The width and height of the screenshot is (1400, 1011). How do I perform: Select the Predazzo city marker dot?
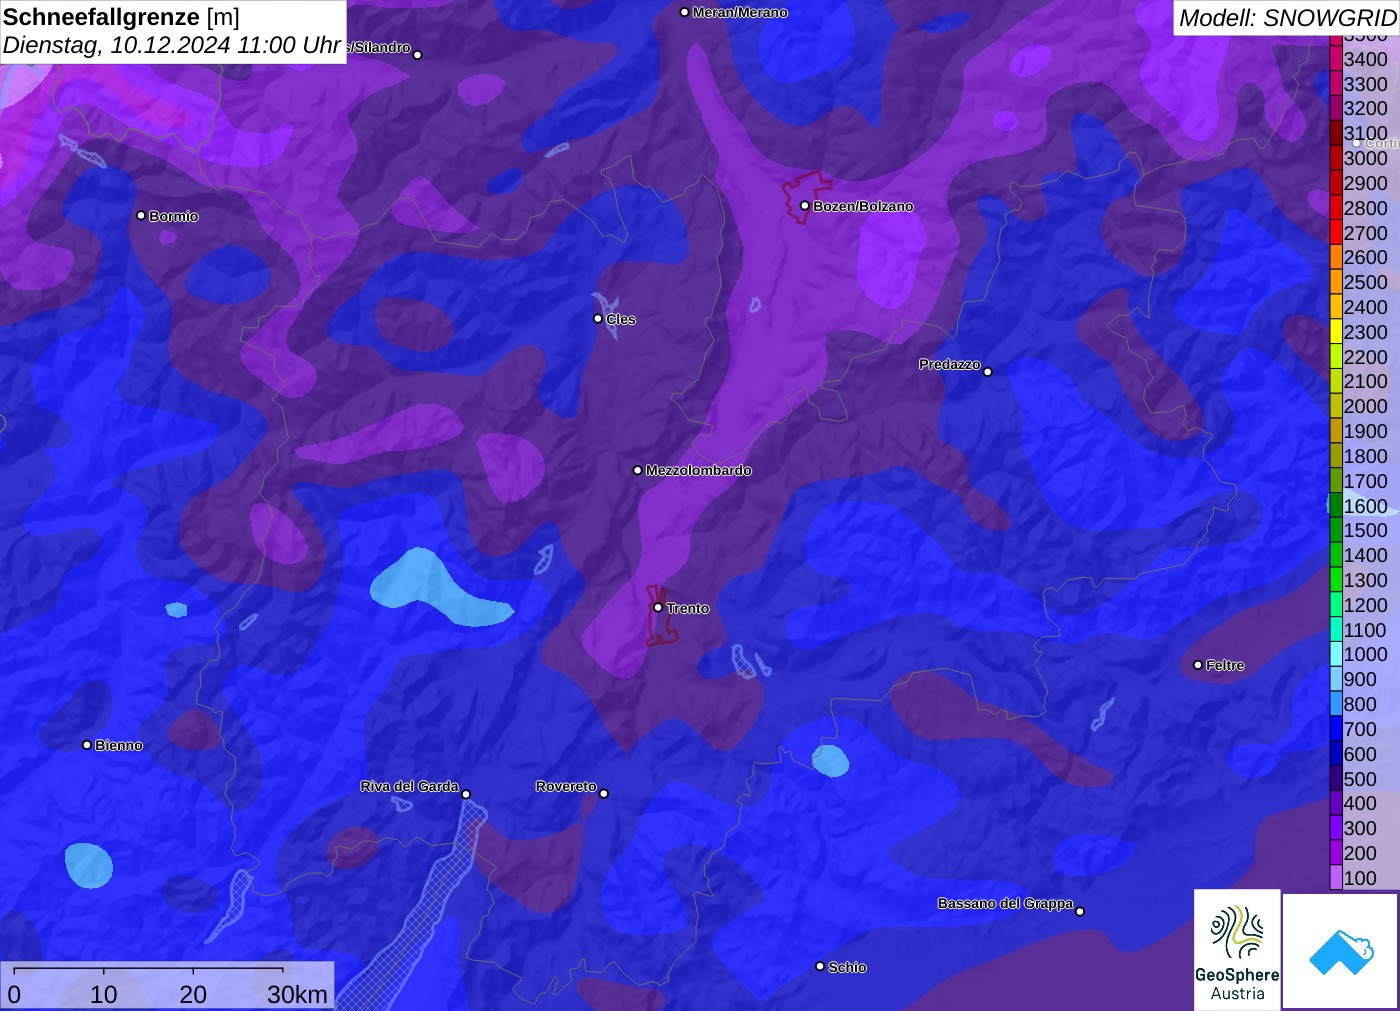(988, 372)
